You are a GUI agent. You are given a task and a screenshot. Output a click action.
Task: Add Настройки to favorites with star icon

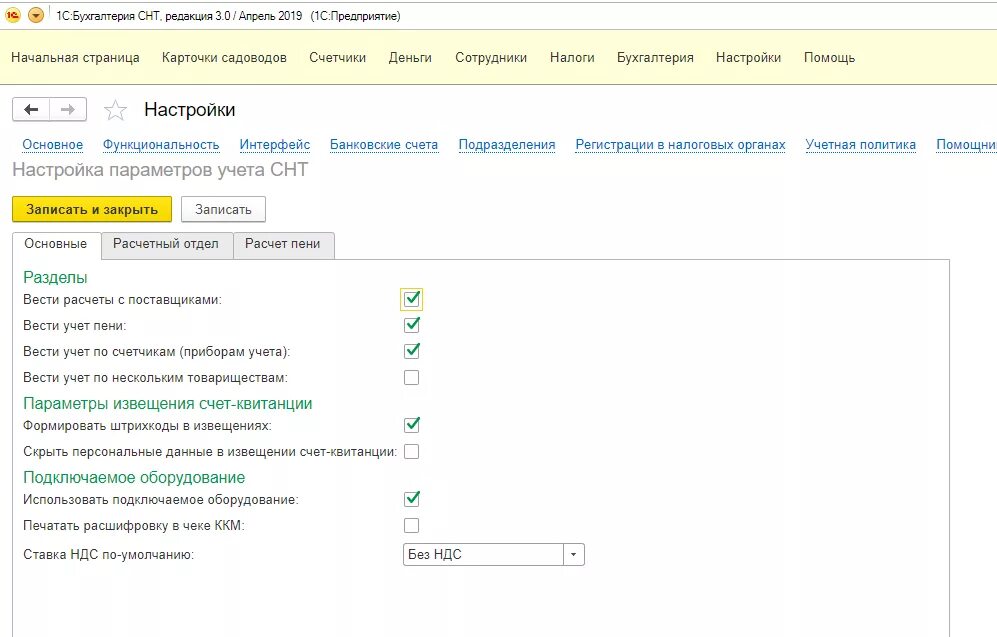[x=115, y=111]
